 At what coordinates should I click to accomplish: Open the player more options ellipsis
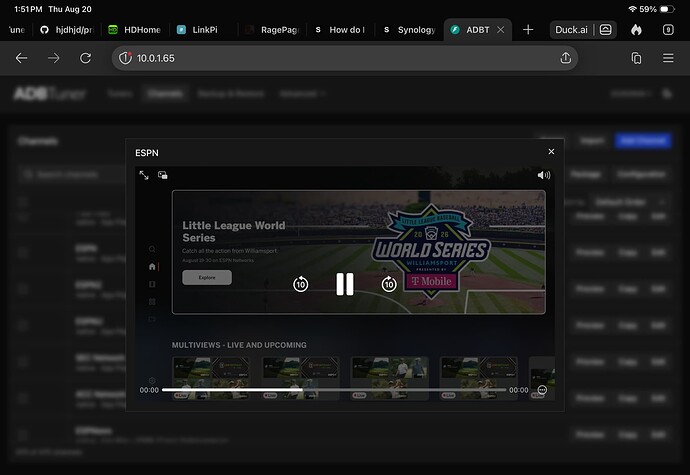pos(542,390)
